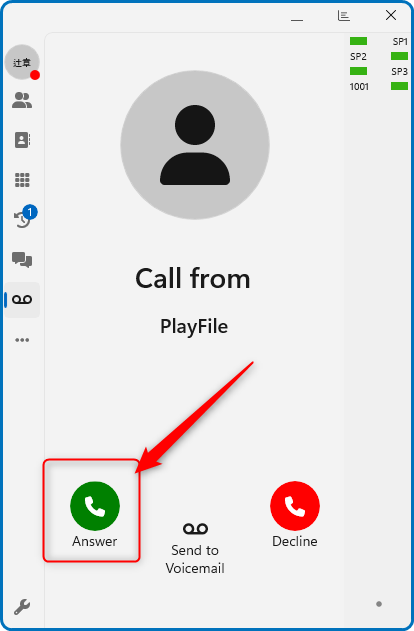Send the call to voicemail

point(195,548)
